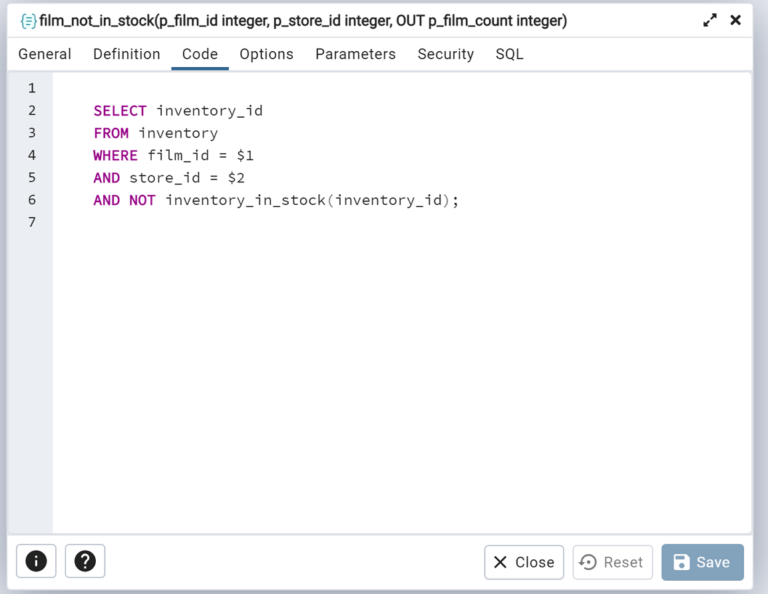Image resolution: width=768 pixels, height=594 pixels.
Task: Click the function icon beside the dialog title
Action: (x=28, y=21)
